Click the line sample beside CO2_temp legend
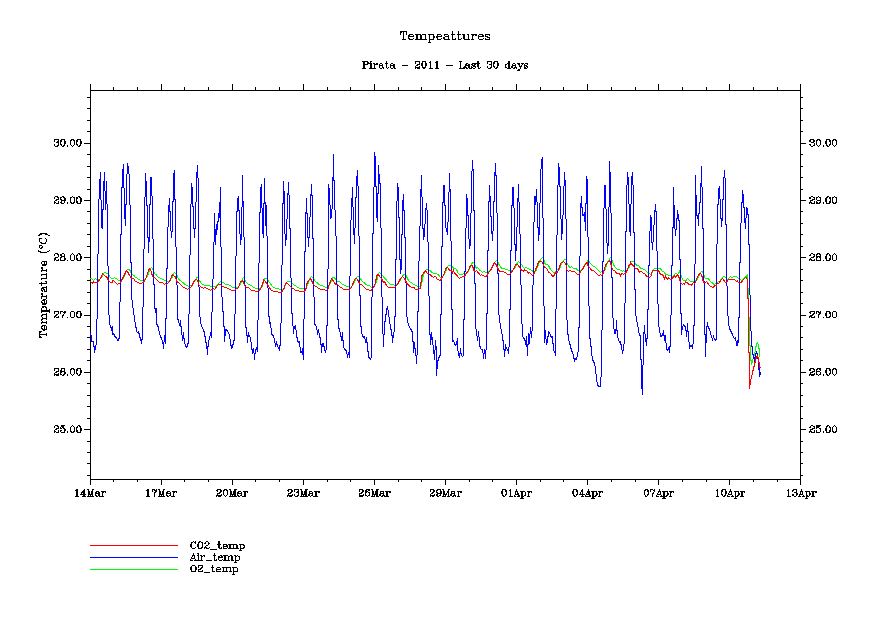 point(133,545)
